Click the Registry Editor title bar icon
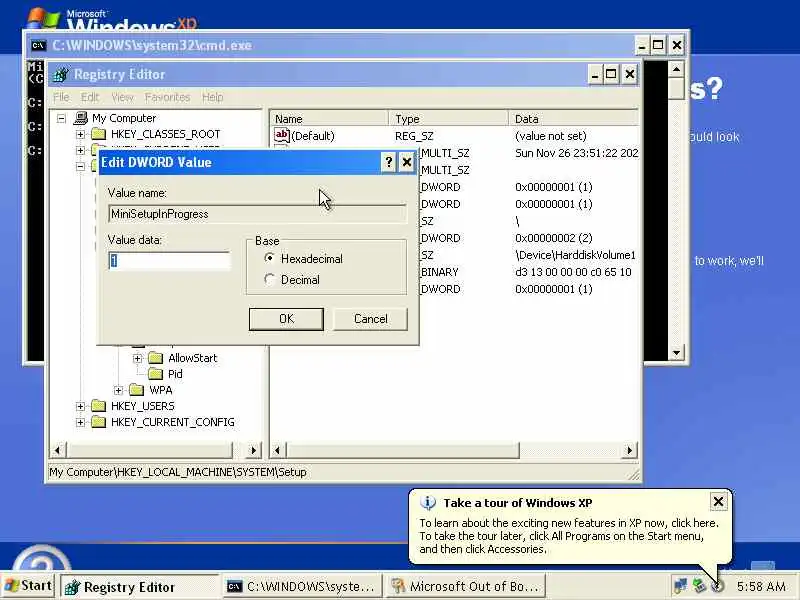The image size is (800, 600). [x=60, y=74]
